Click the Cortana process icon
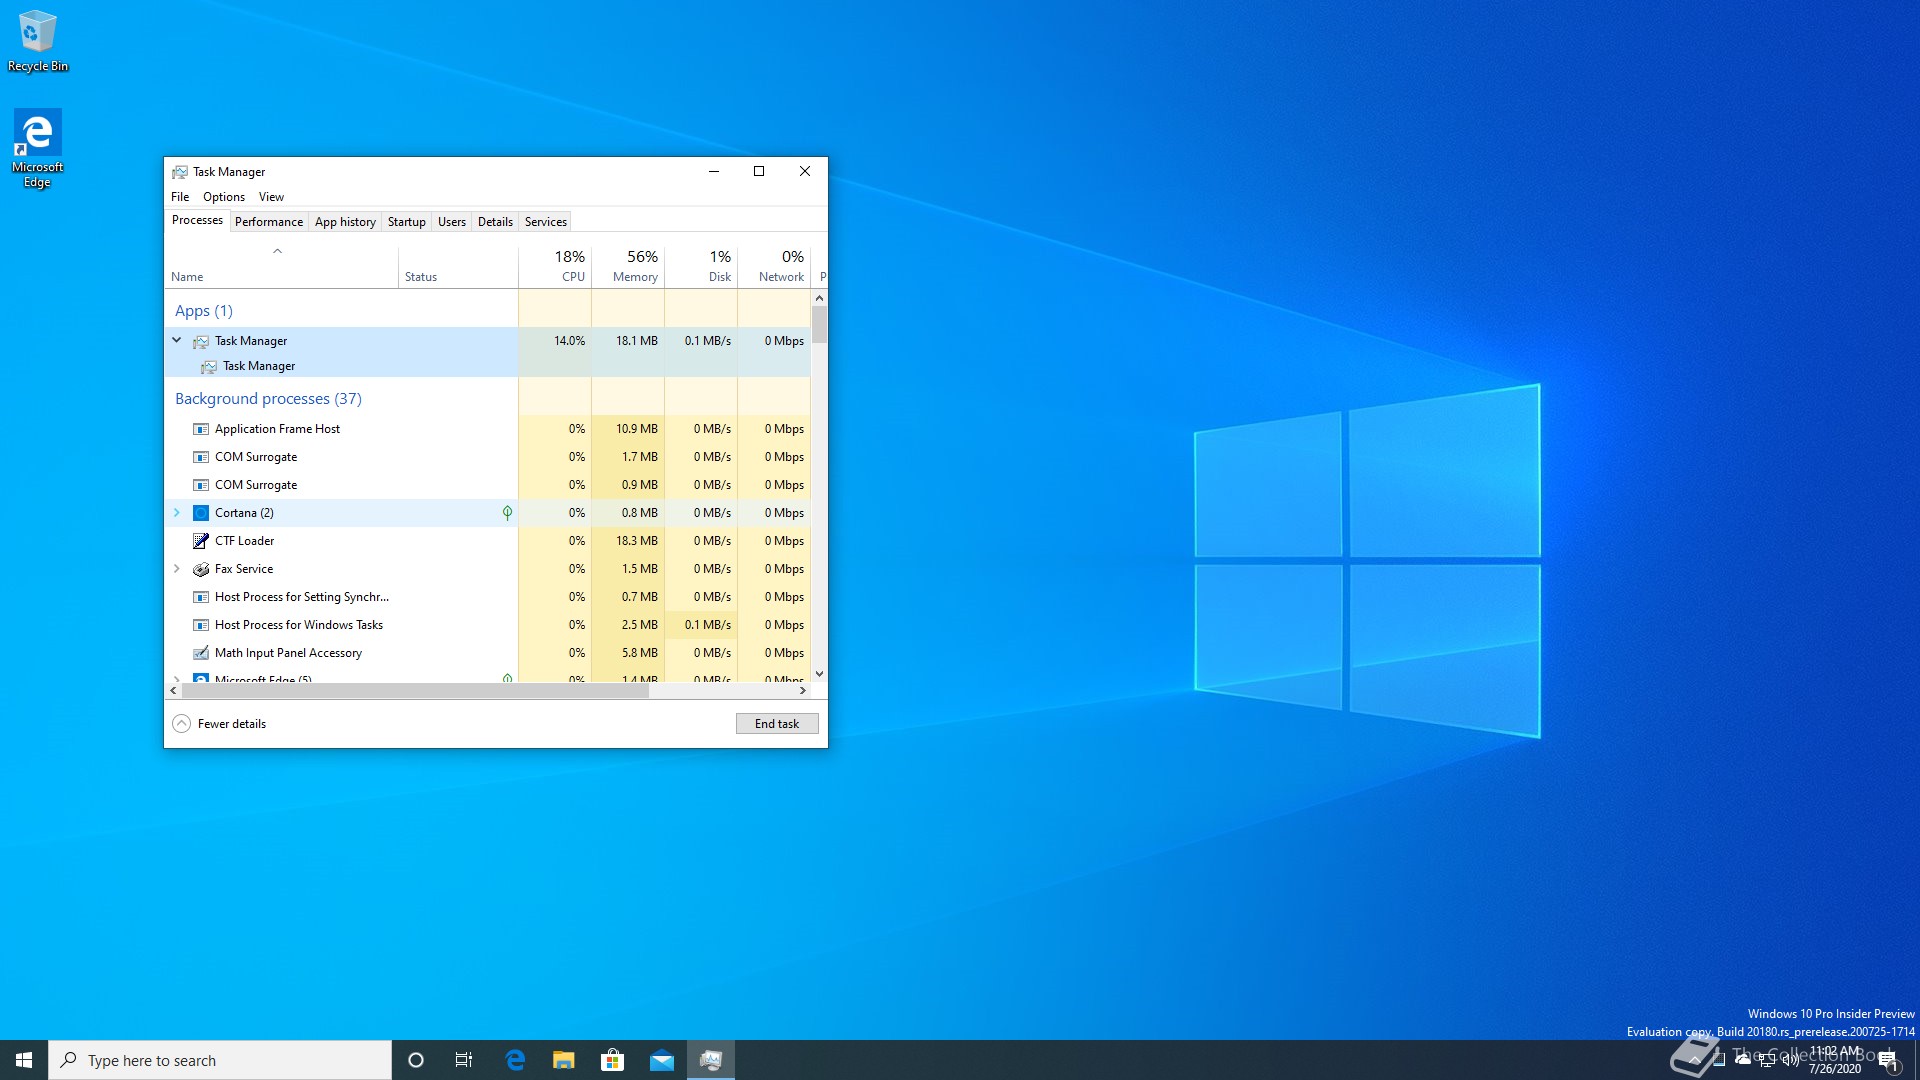 coord(201,513)
